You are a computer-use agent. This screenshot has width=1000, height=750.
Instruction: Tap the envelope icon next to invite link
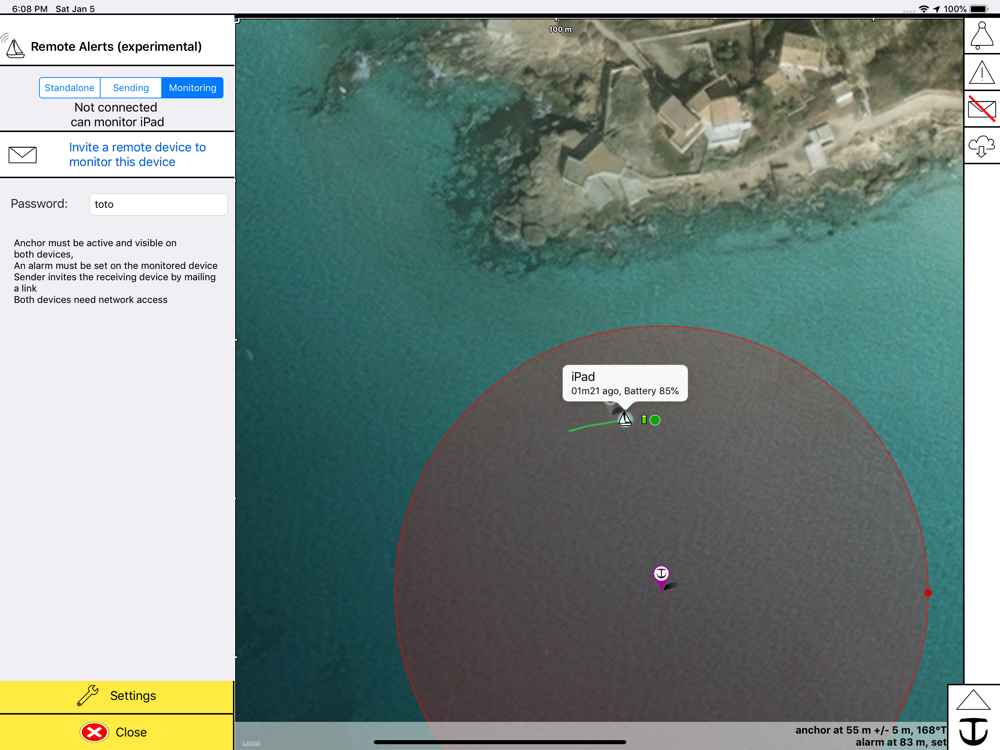pyautogui.click(x=22, y=154)
